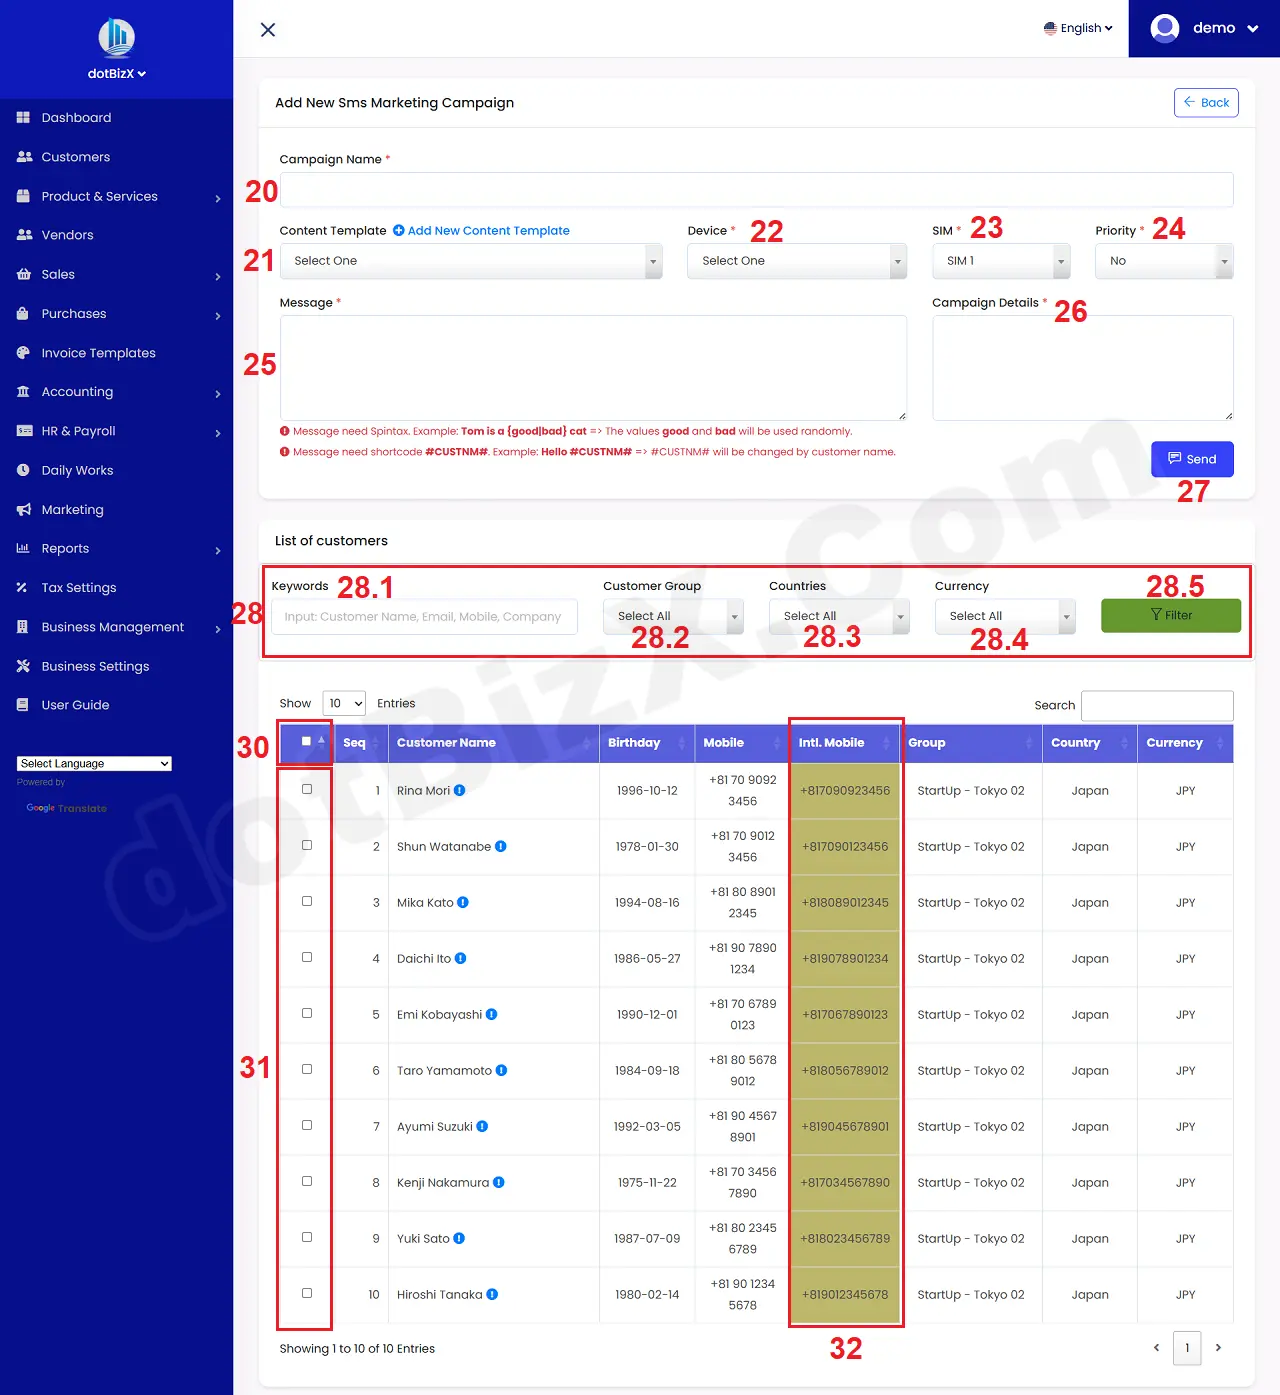The image size is (1280, 1395).
Task: Check the checkbox for Shun Watanabe
Action: coord(305,845)
